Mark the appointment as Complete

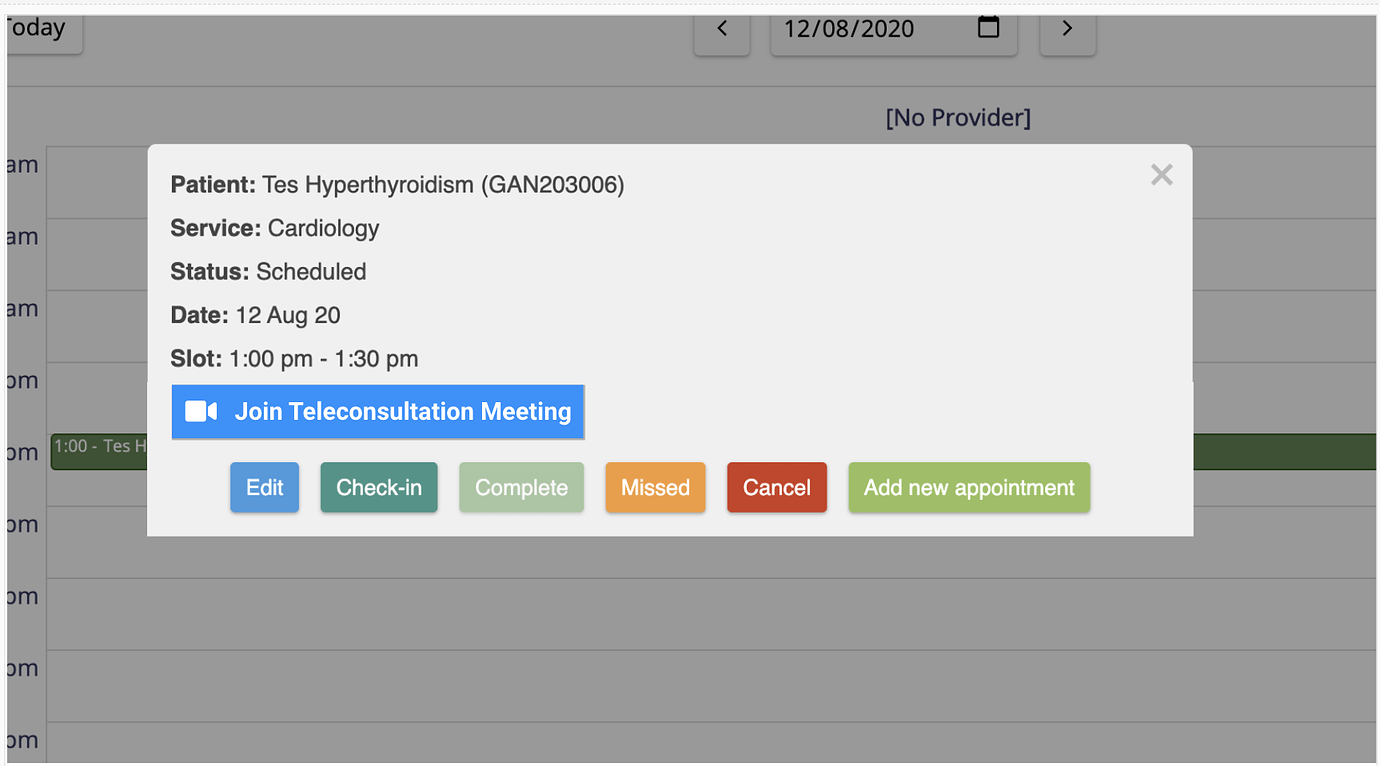(521, 487)
